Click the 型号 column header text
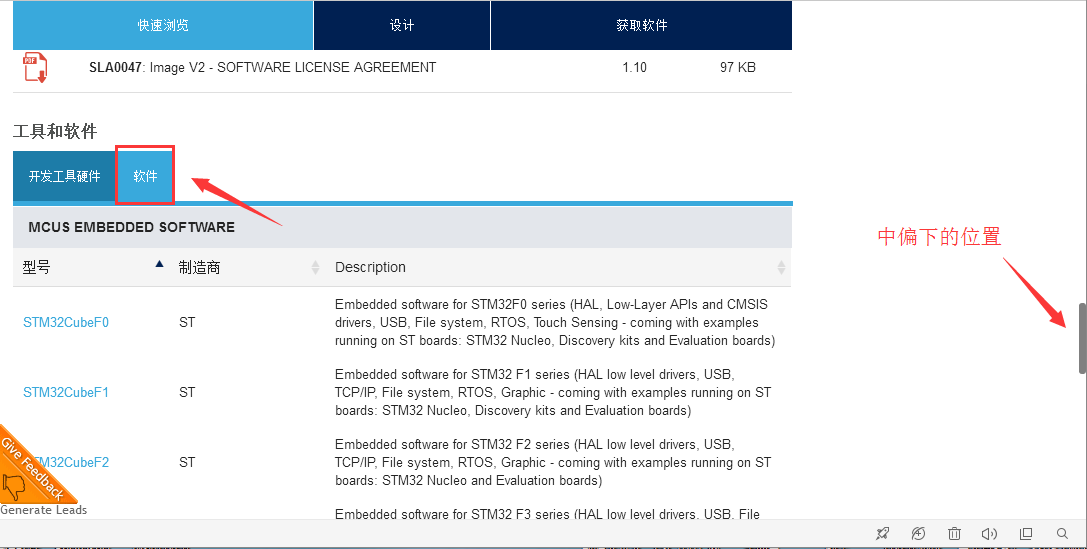The image size is (1087, 549). [36, 267]
